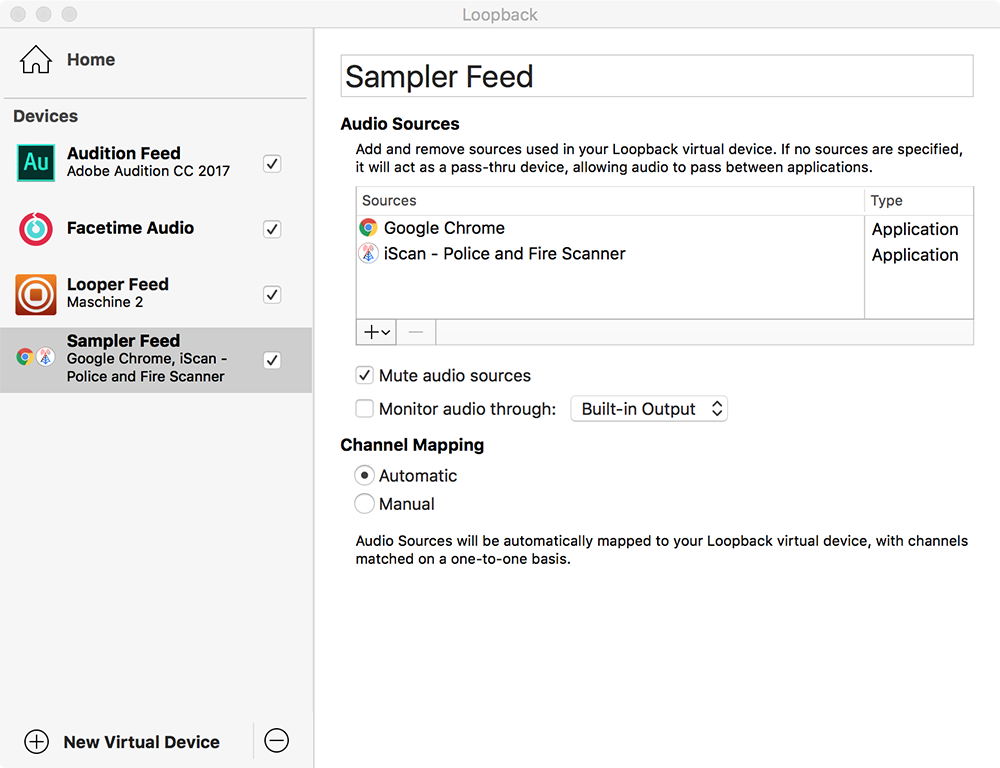The width and height of the screenshot is (1000, 768).
Task: Click the Automatic label text
Action: 418,476
